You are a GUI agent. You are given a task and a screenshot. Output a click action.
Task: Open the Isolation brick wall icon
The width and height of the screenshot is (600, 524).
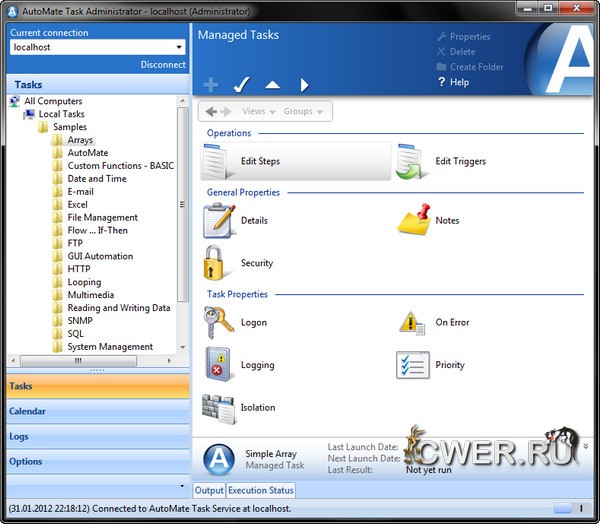coord(219,408)
